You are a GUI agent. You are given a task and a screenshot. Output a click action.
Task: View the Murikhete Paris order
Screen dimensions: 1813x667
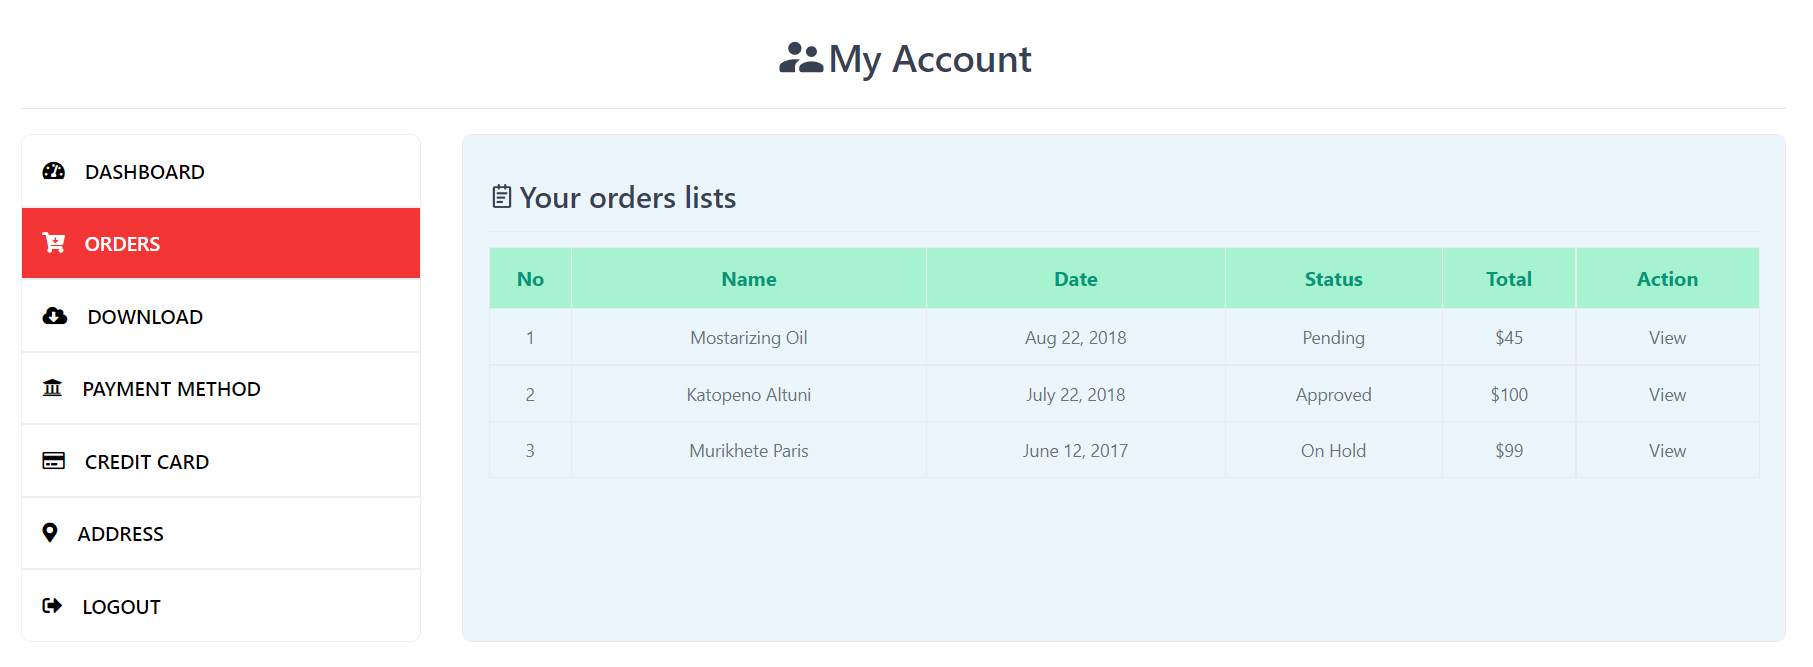tap(1667, 451)
